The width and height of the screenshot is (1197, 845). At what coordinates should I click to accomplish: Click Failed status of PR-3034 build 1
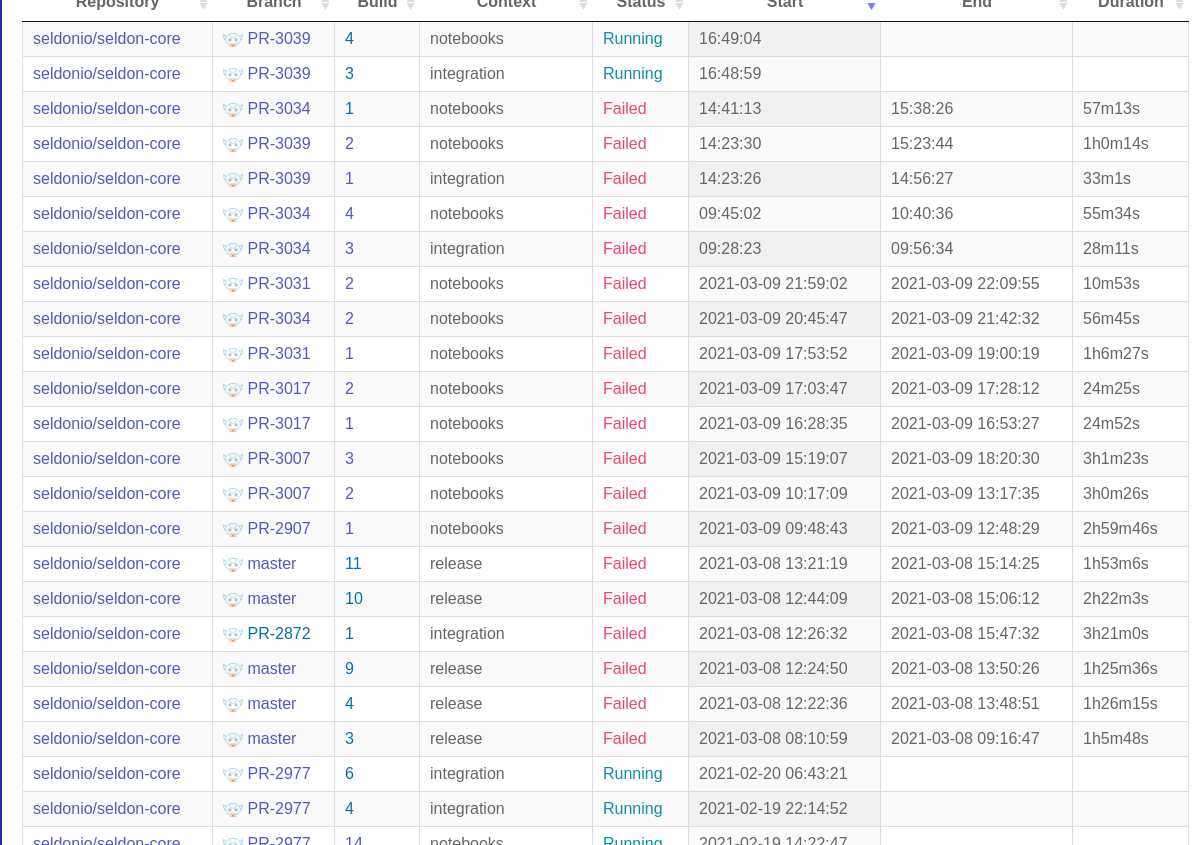click(x=624, y=108)
